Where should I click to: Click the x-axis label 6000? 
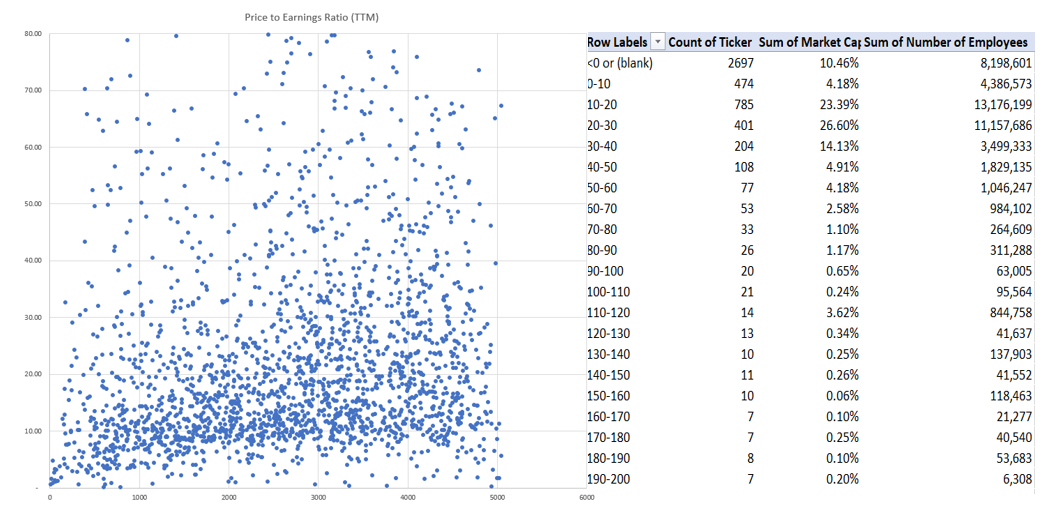point(585,496)
